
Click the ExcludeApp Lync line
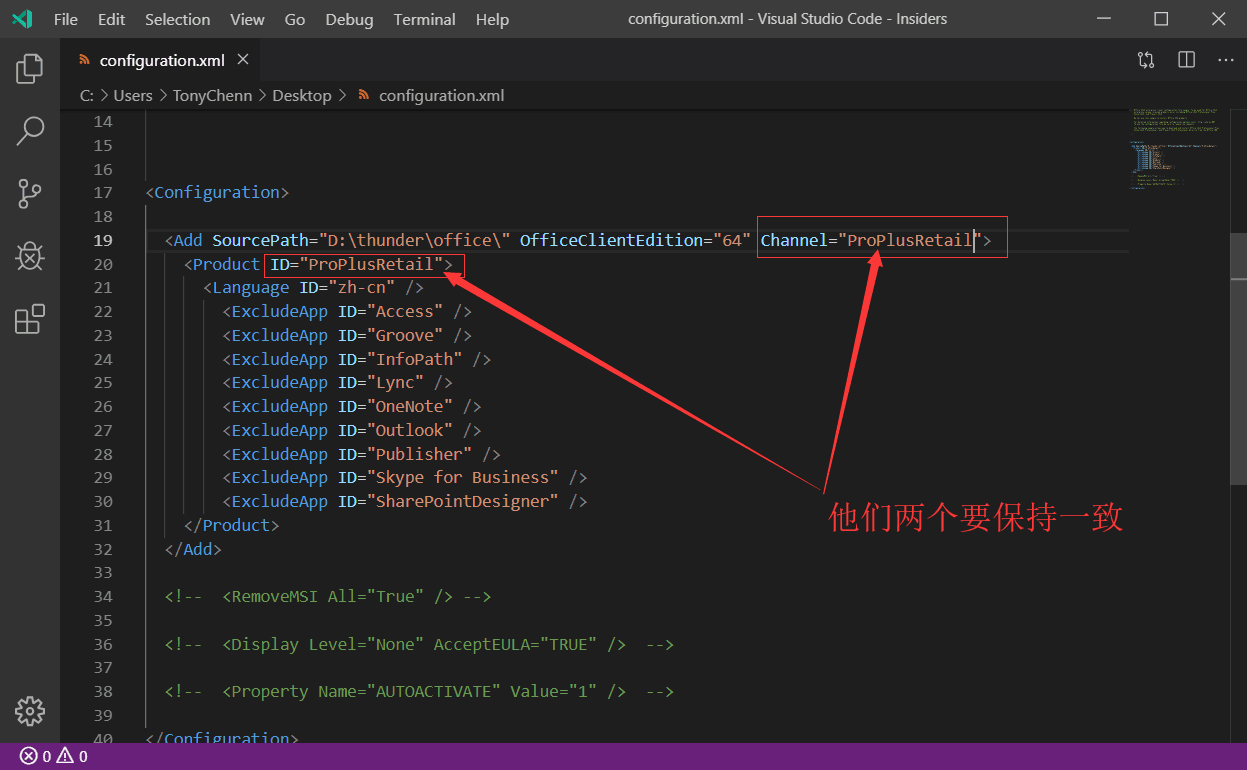337,383
